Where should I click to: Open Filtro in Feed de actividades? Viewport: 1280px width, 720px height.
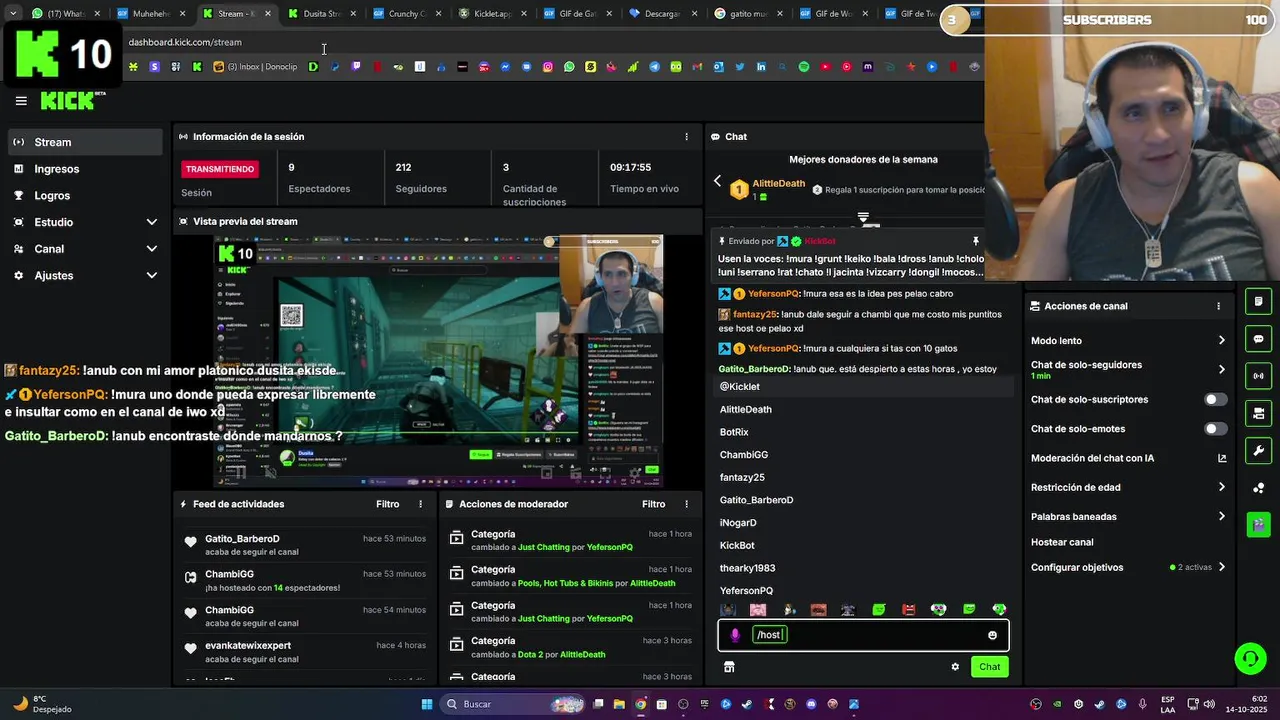(388, 504)
